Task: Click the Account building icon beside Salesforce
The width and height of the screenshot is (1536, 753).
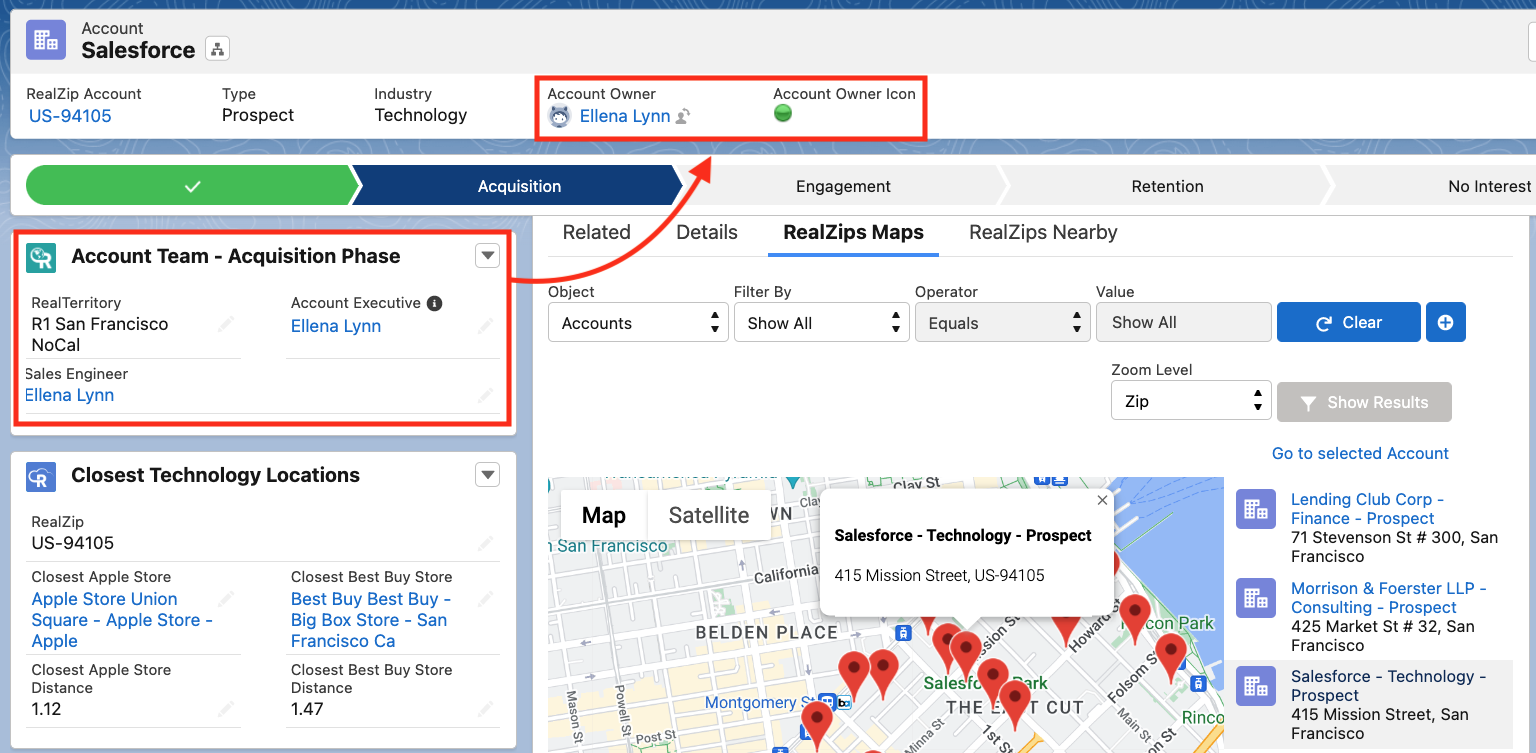Action: coord(46,40)
